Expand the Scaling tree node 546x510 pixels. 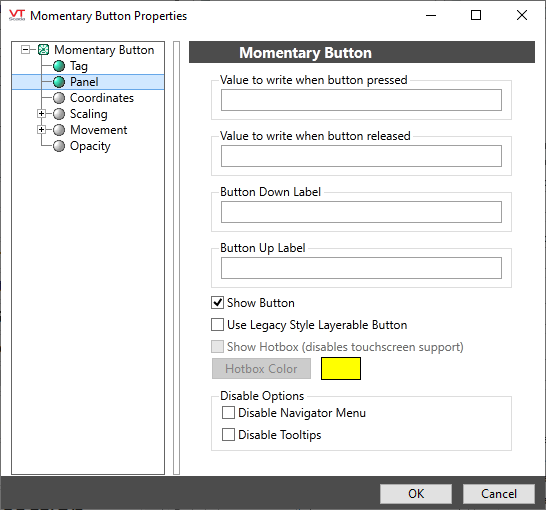pos(41,114)
